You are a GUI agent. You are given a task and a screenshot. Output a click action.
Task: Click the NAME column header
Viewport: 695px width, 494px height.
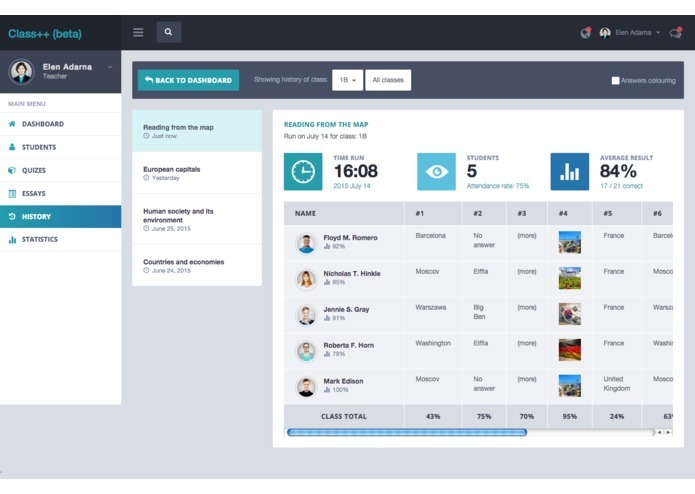point(344,214)
